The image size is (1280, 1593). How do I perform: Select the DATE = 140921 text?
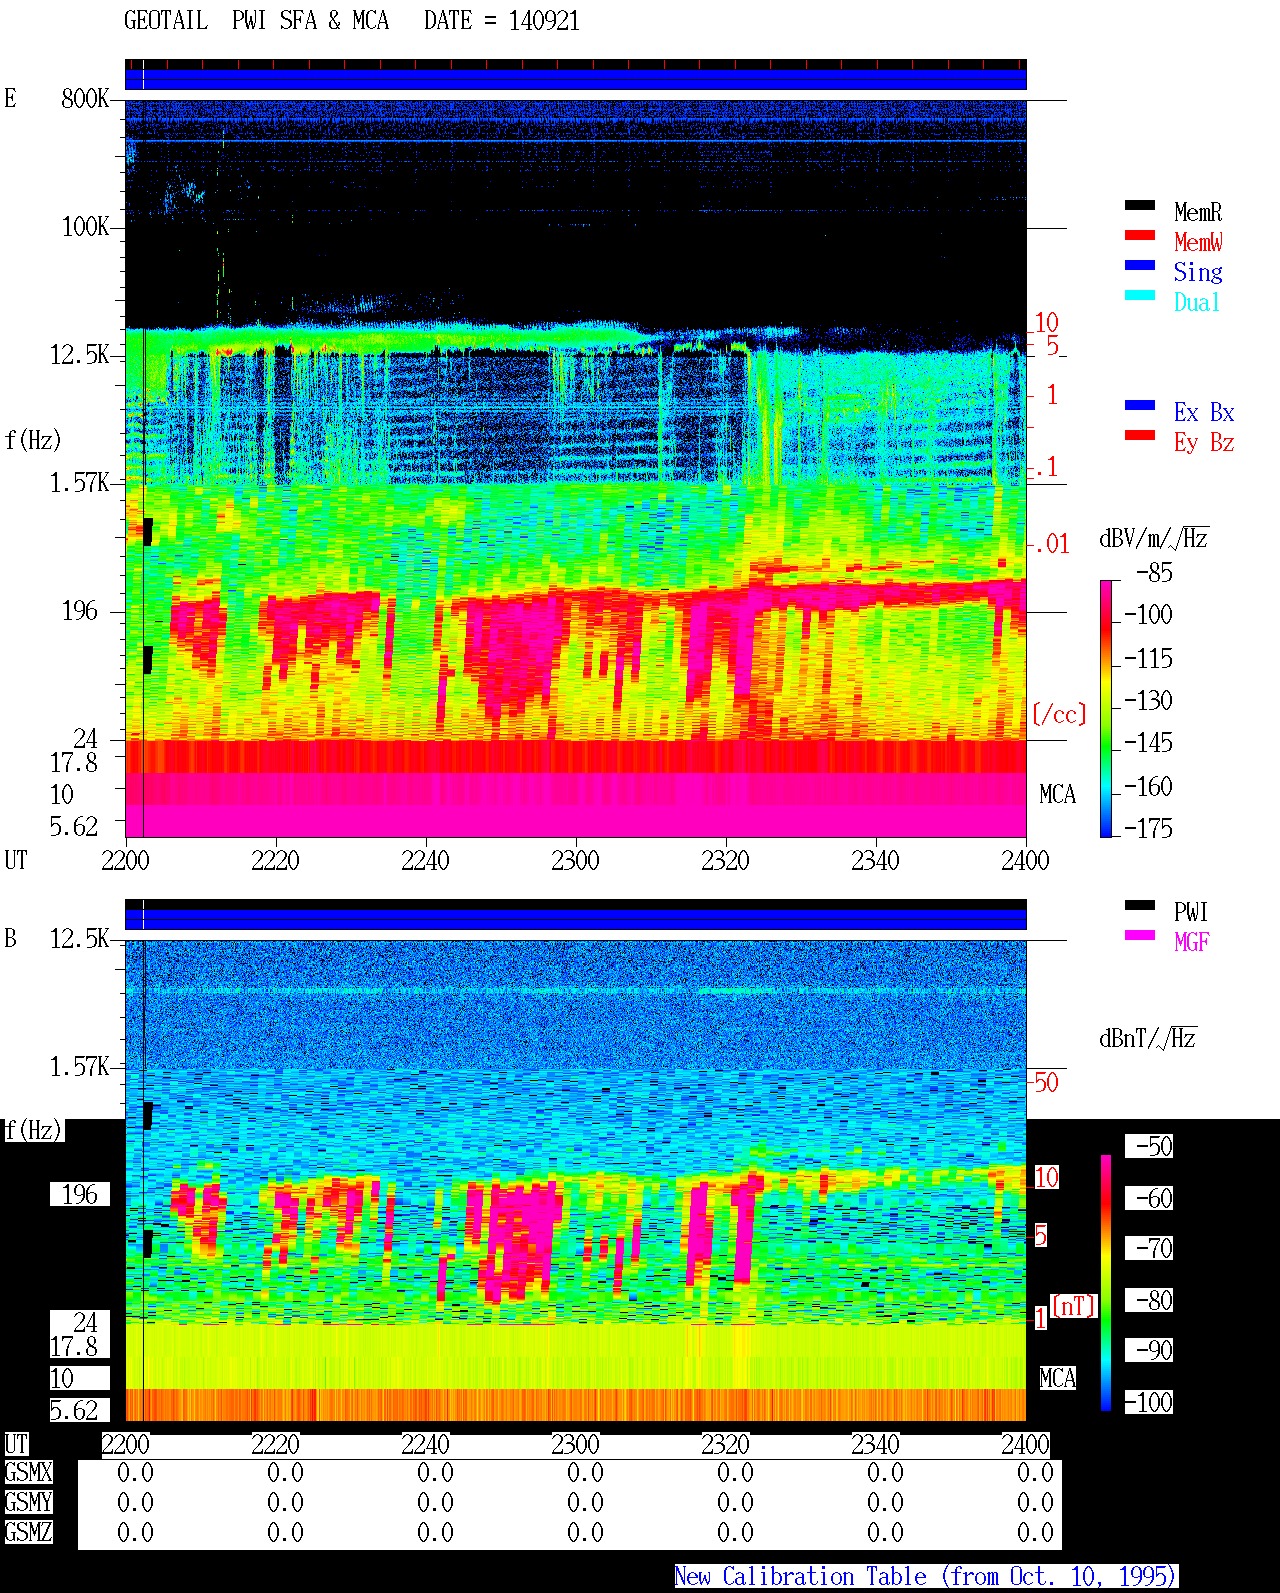tap(502, 21)
